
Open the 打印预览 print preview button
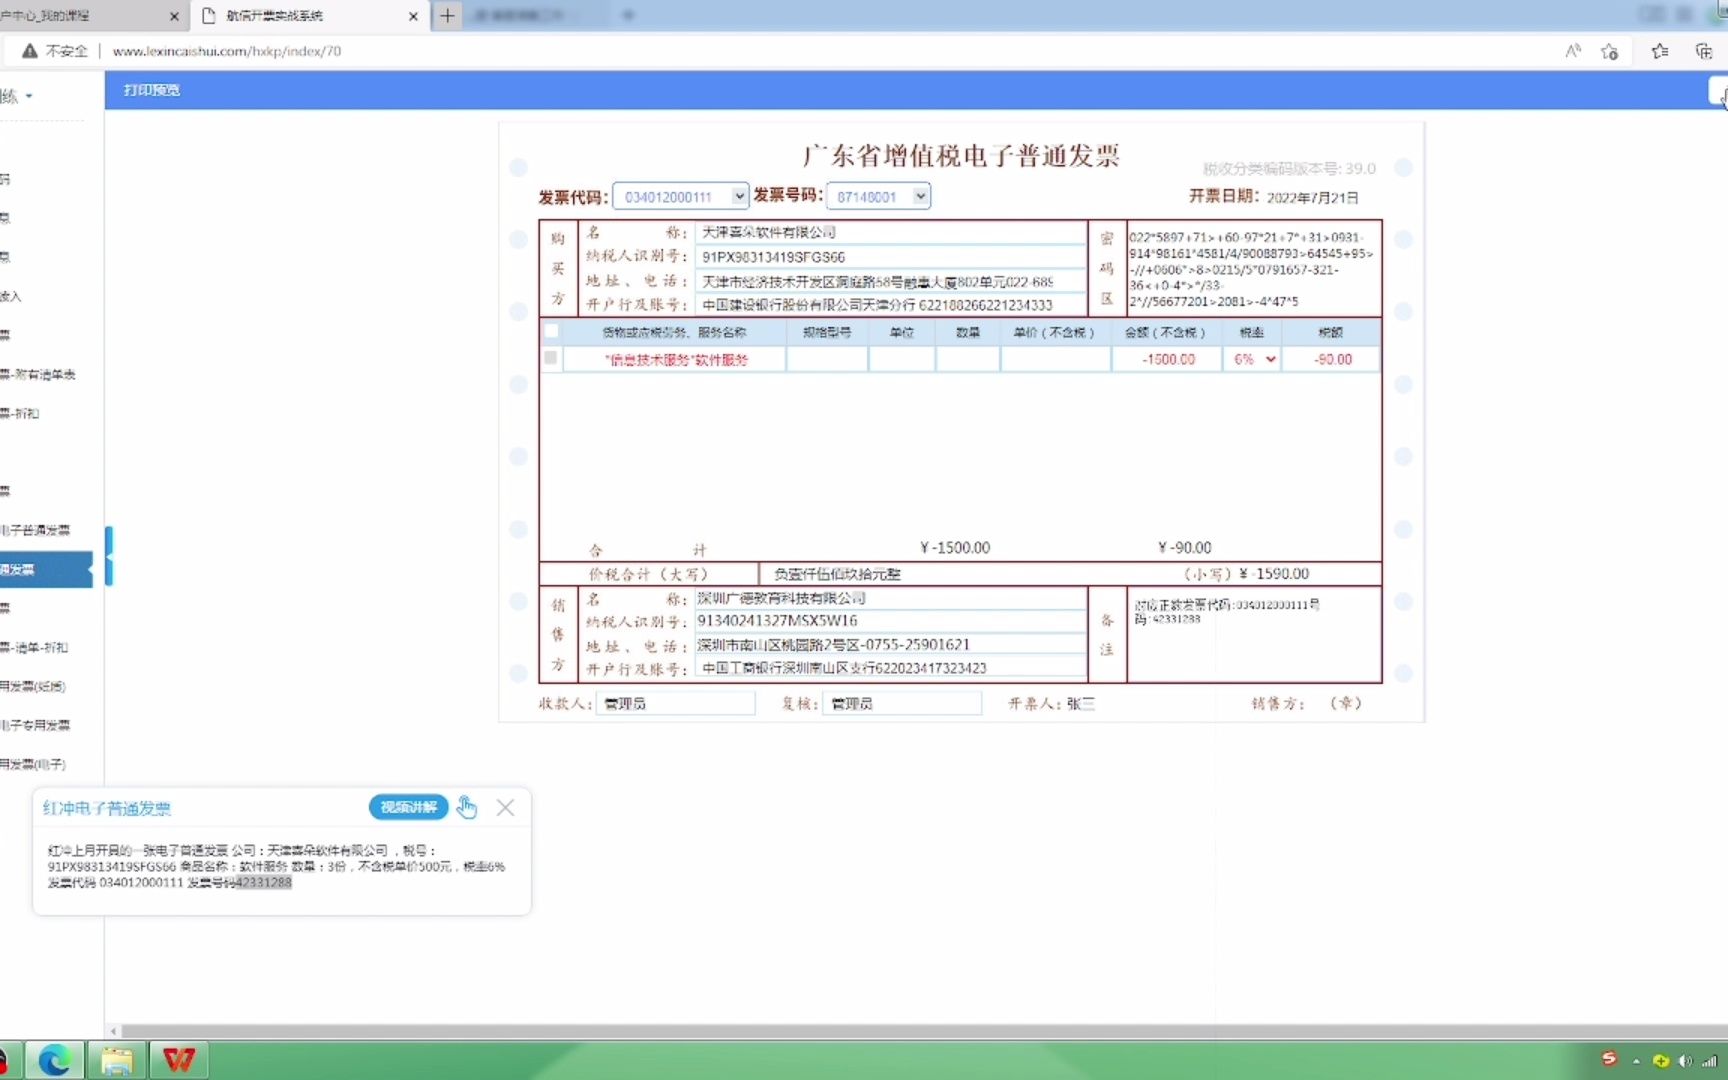(x=151, y=90)
